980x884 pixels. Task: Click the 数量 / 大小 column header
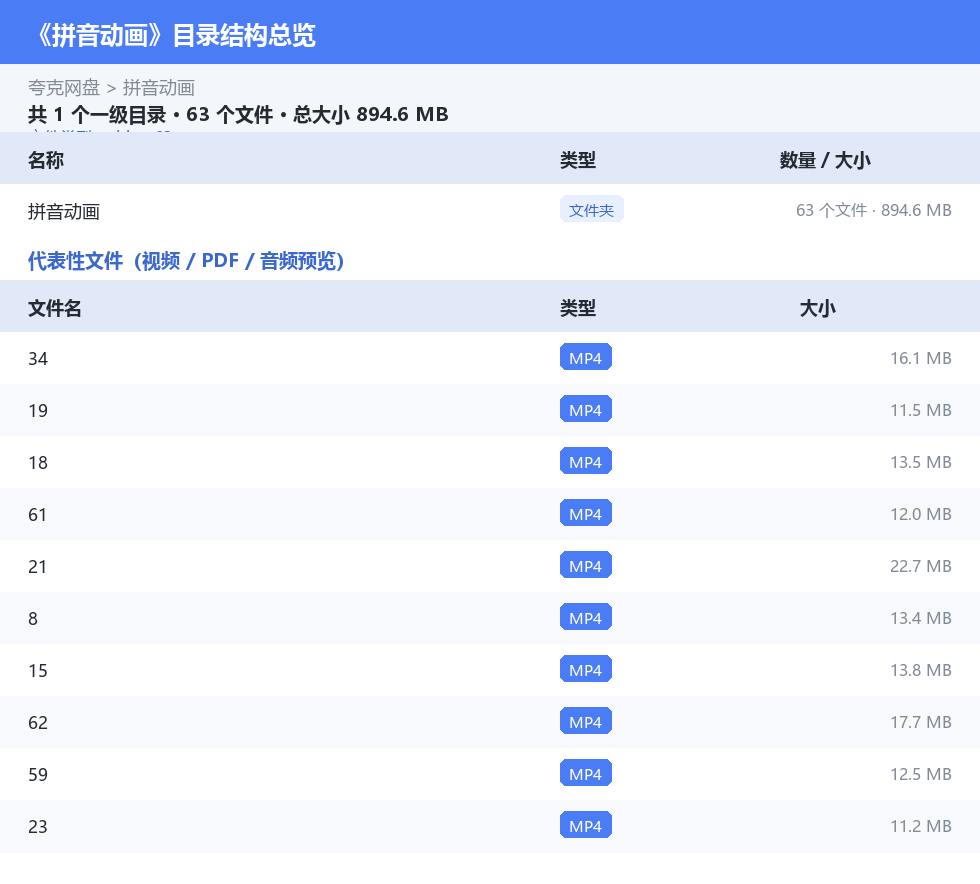point(825,160)
